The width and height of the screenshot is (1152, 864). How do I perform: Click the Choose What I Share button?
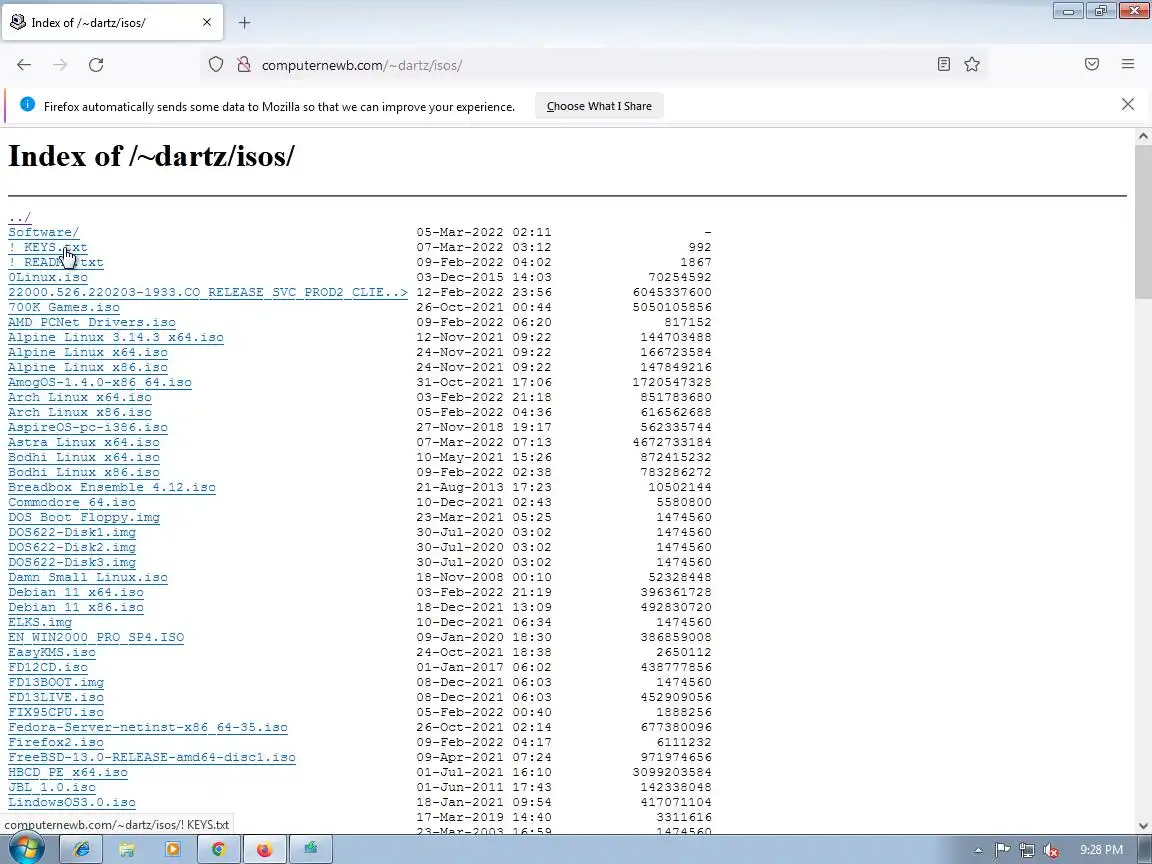[x=599, y=106]
